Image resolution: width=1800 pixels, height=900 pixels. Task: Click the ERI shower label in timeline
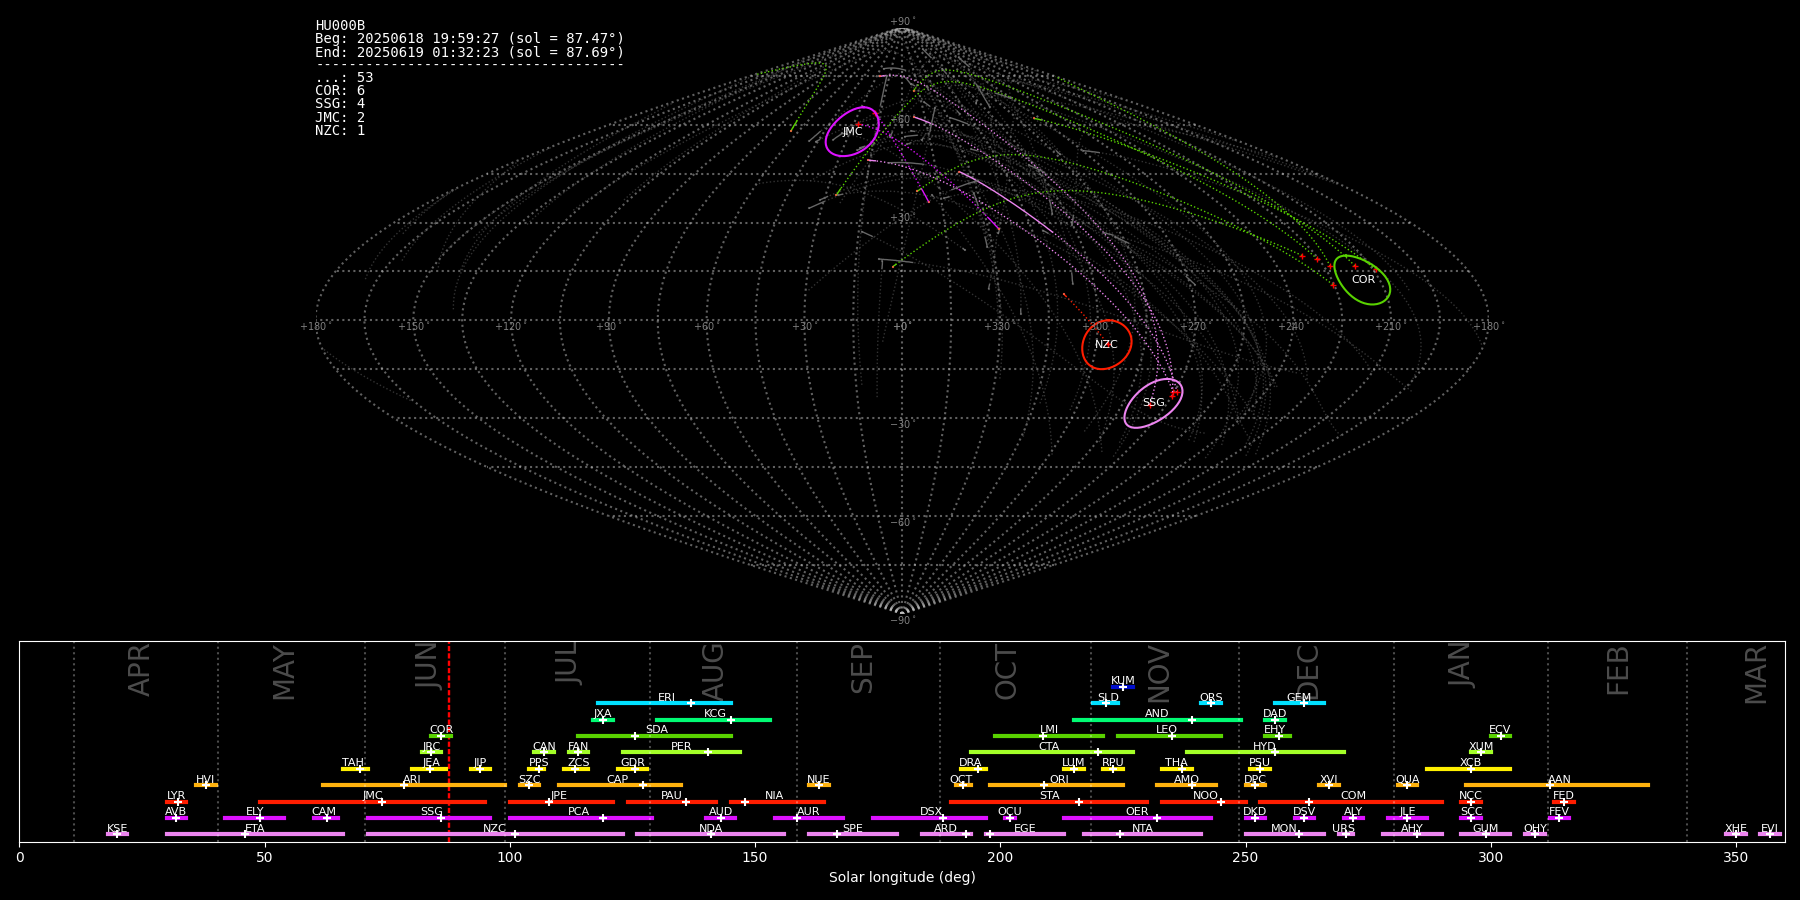667,698
